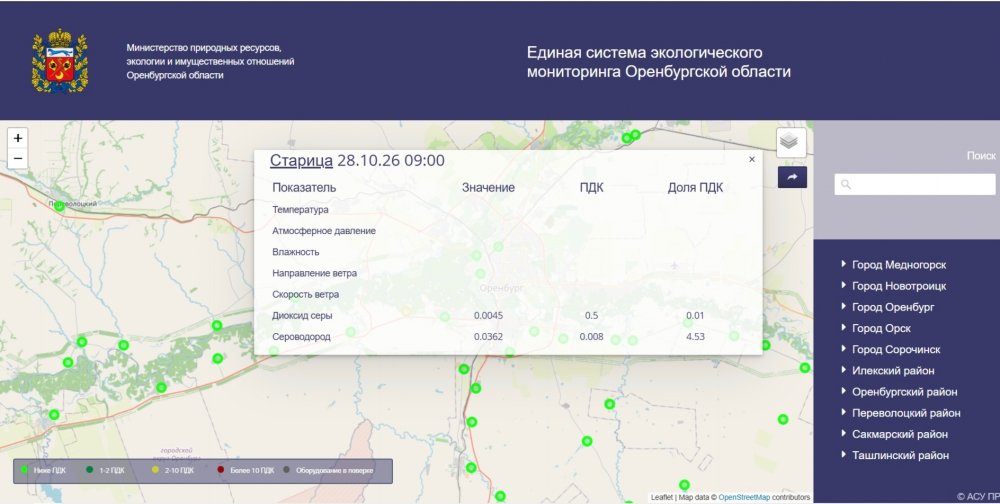Click the Температура row label
Viewport: 1000px width, 504px height.
click(x=300, y=209)
